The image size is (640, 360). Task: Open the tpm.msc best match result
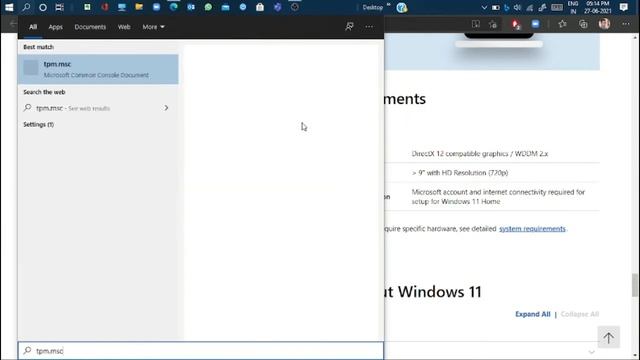[98, 69]
